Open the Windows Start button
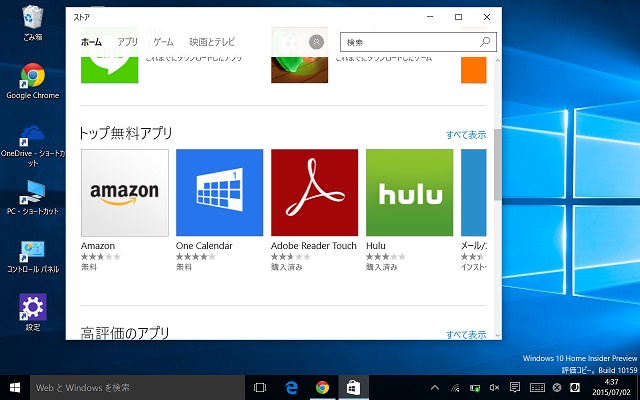The height and width of the screenshot is (400, 640). (15, 387)
